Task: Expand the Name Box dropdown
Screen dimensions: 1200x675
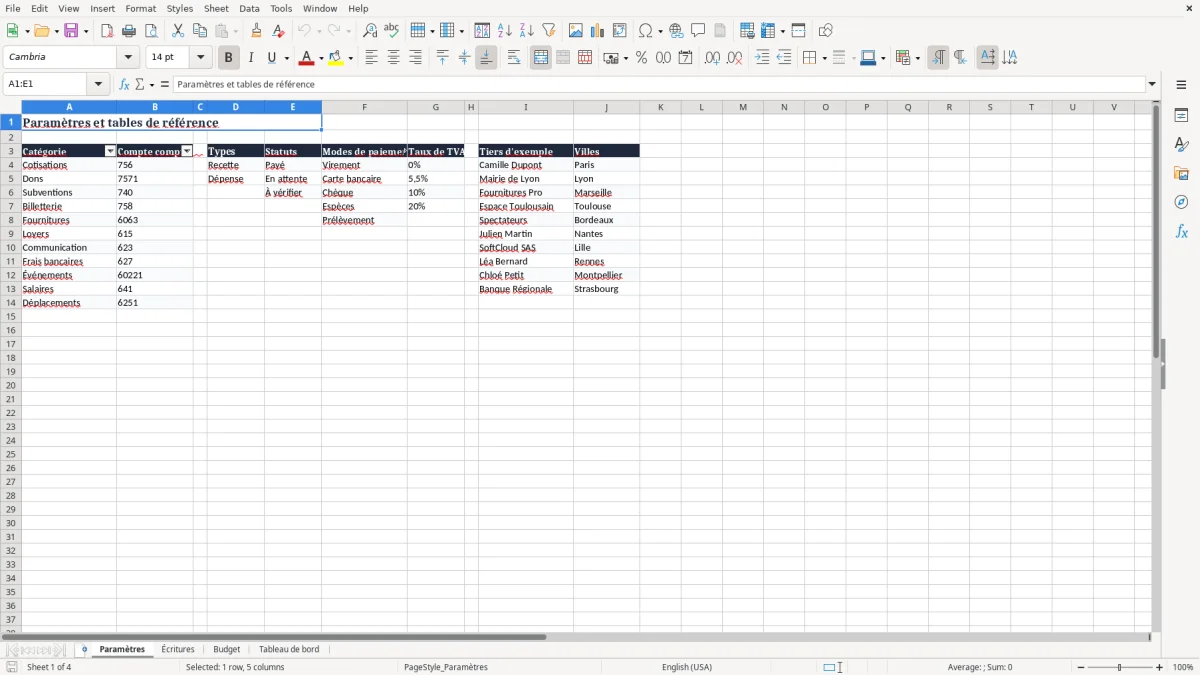Action: click(x=99, y=84)
